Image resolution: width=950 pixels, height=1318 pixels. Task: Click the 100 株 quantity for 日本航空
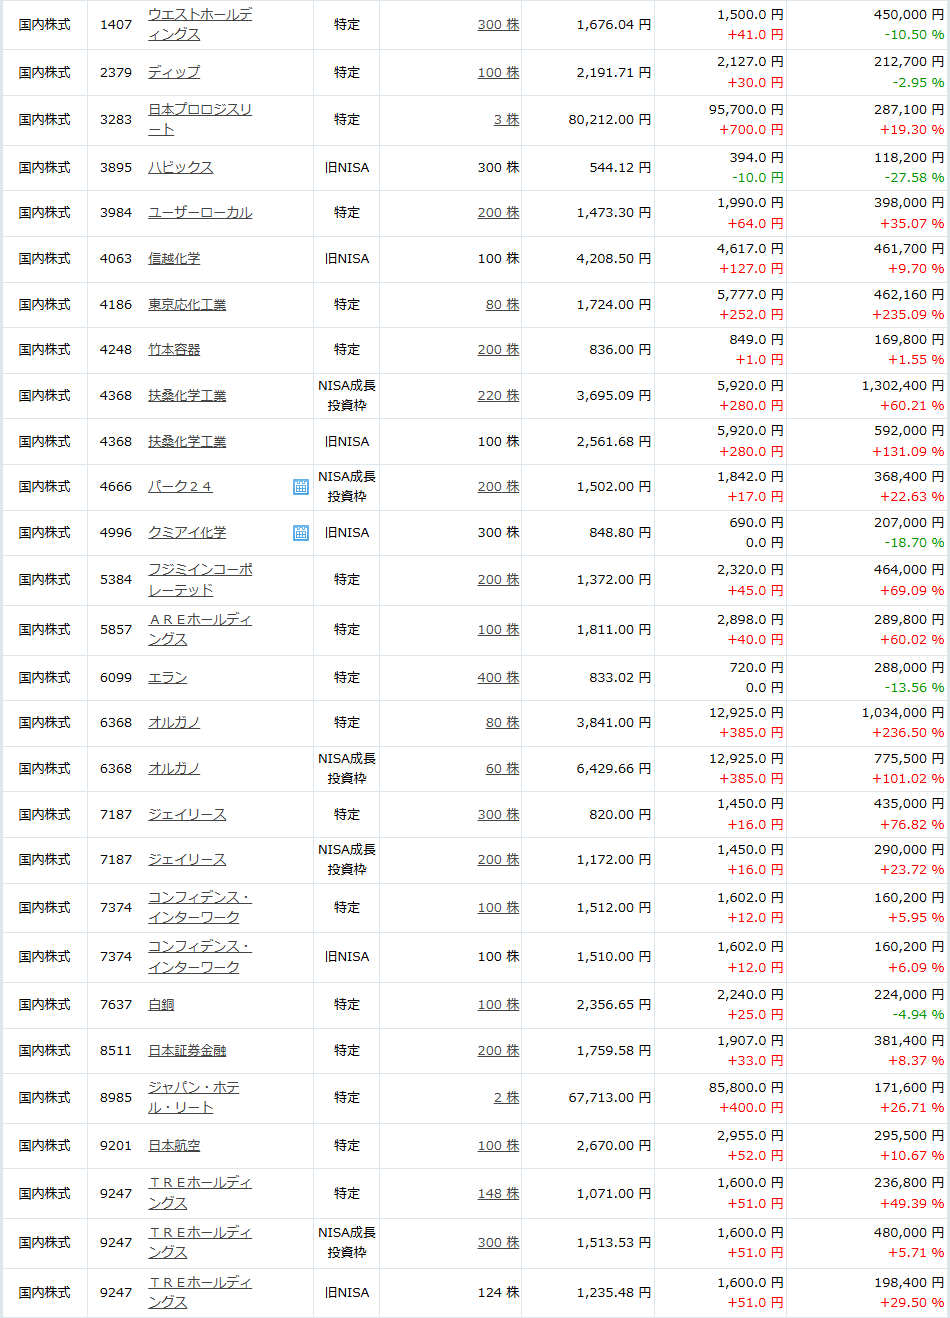[498, 1145]
